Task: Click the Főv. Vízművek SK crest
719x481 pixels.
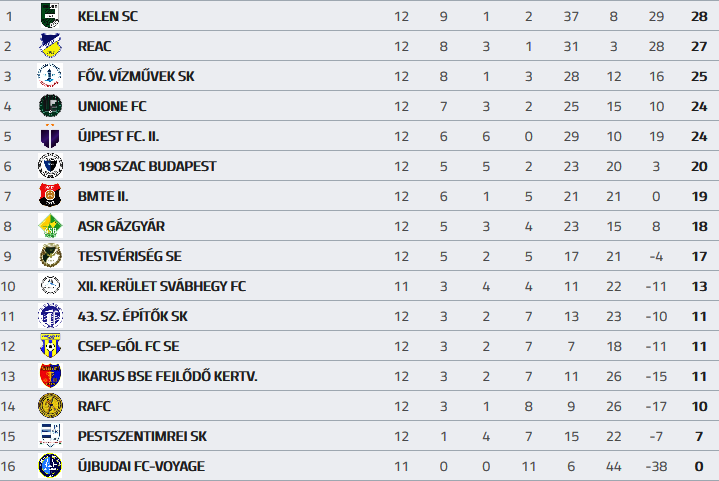Action: (x=50, y=76)
